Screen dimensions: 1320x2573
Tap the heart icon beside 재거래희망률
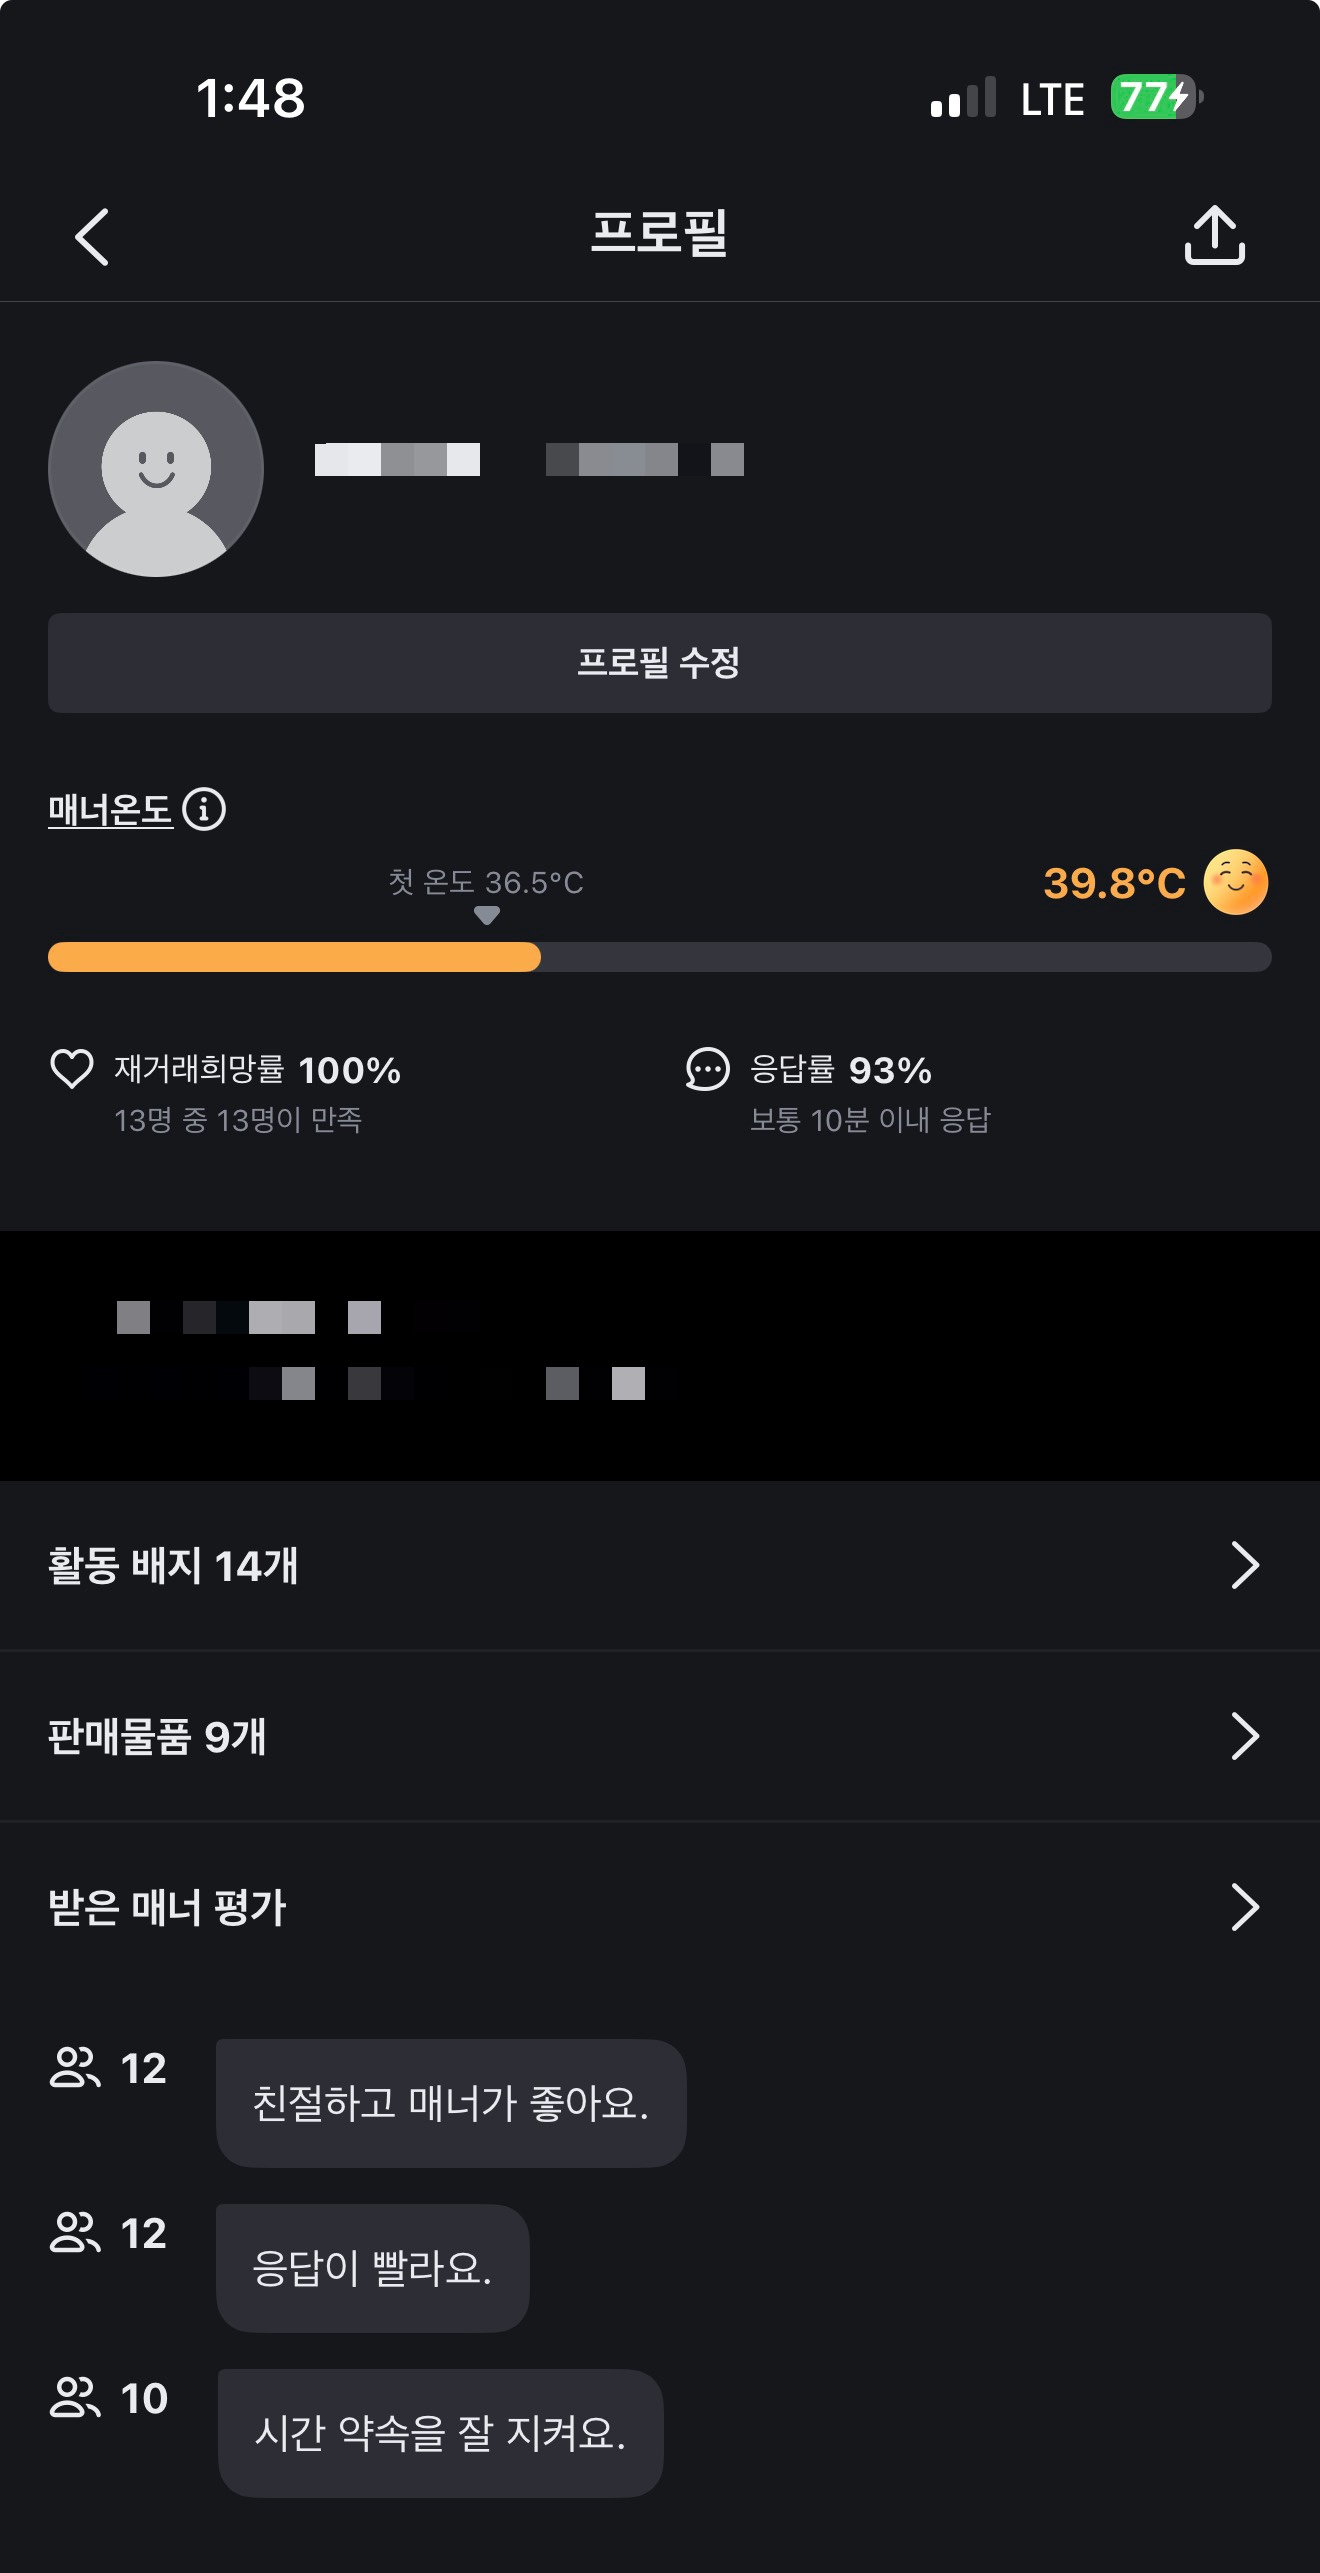pos(72,1069)
